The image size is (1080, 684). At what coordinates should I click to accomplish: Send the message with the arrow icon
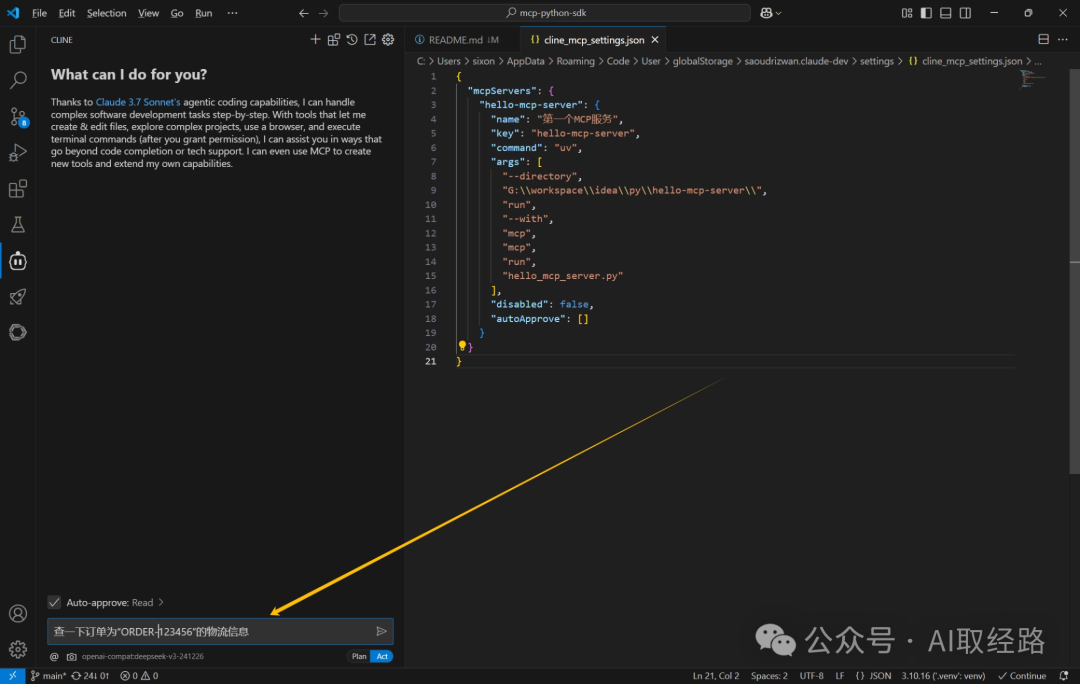(382, 631)
